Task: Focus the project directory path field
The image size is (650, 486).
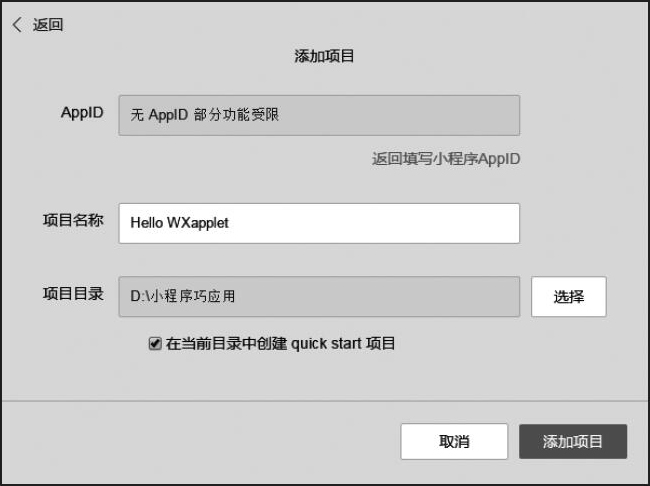Action: pos(319,297)
